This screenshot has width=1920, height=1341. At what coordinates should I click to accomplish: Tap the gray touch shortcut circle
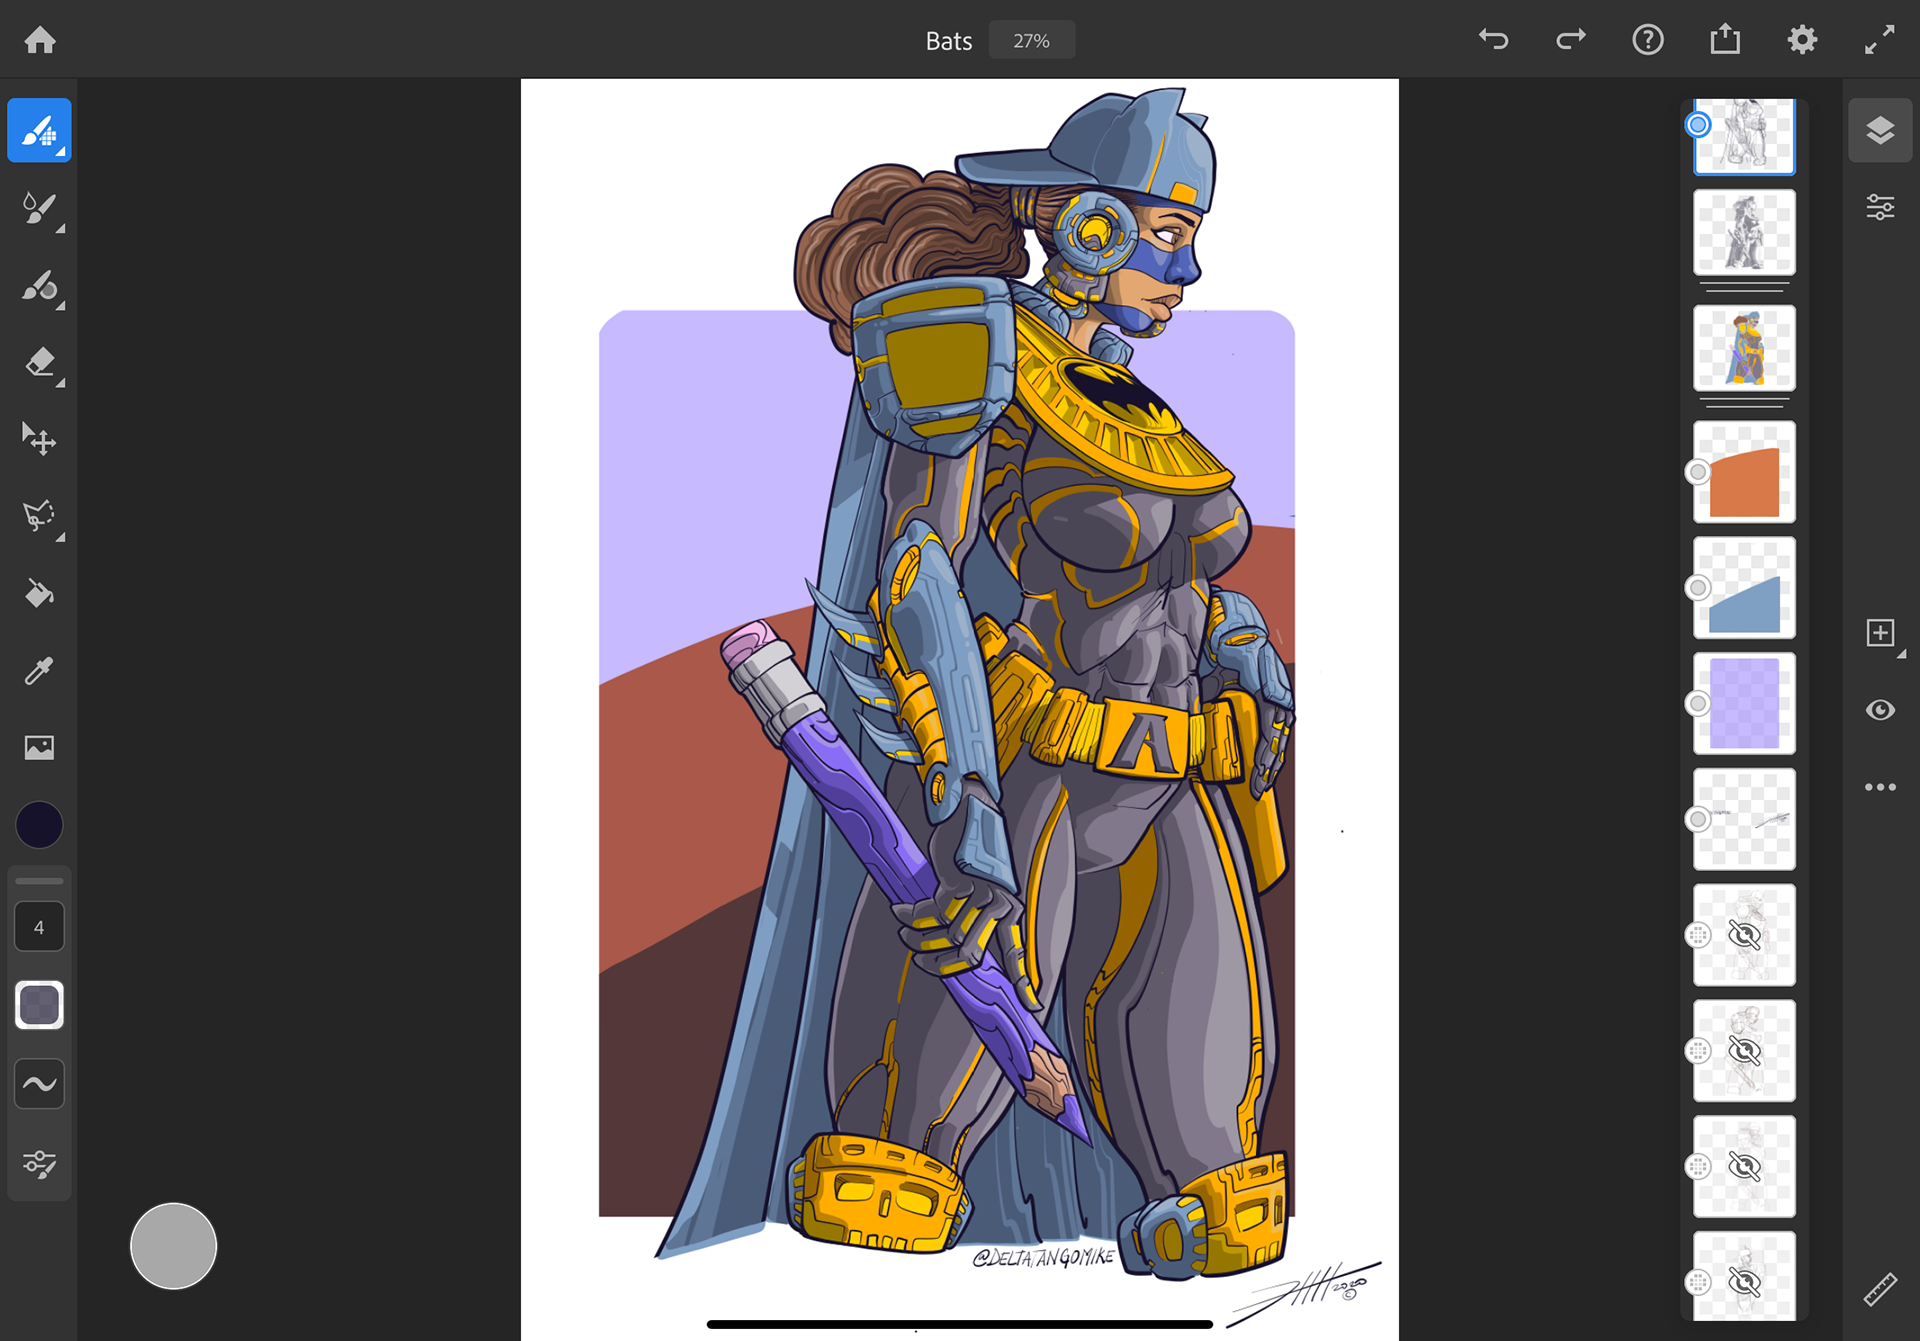[173, 1246]
